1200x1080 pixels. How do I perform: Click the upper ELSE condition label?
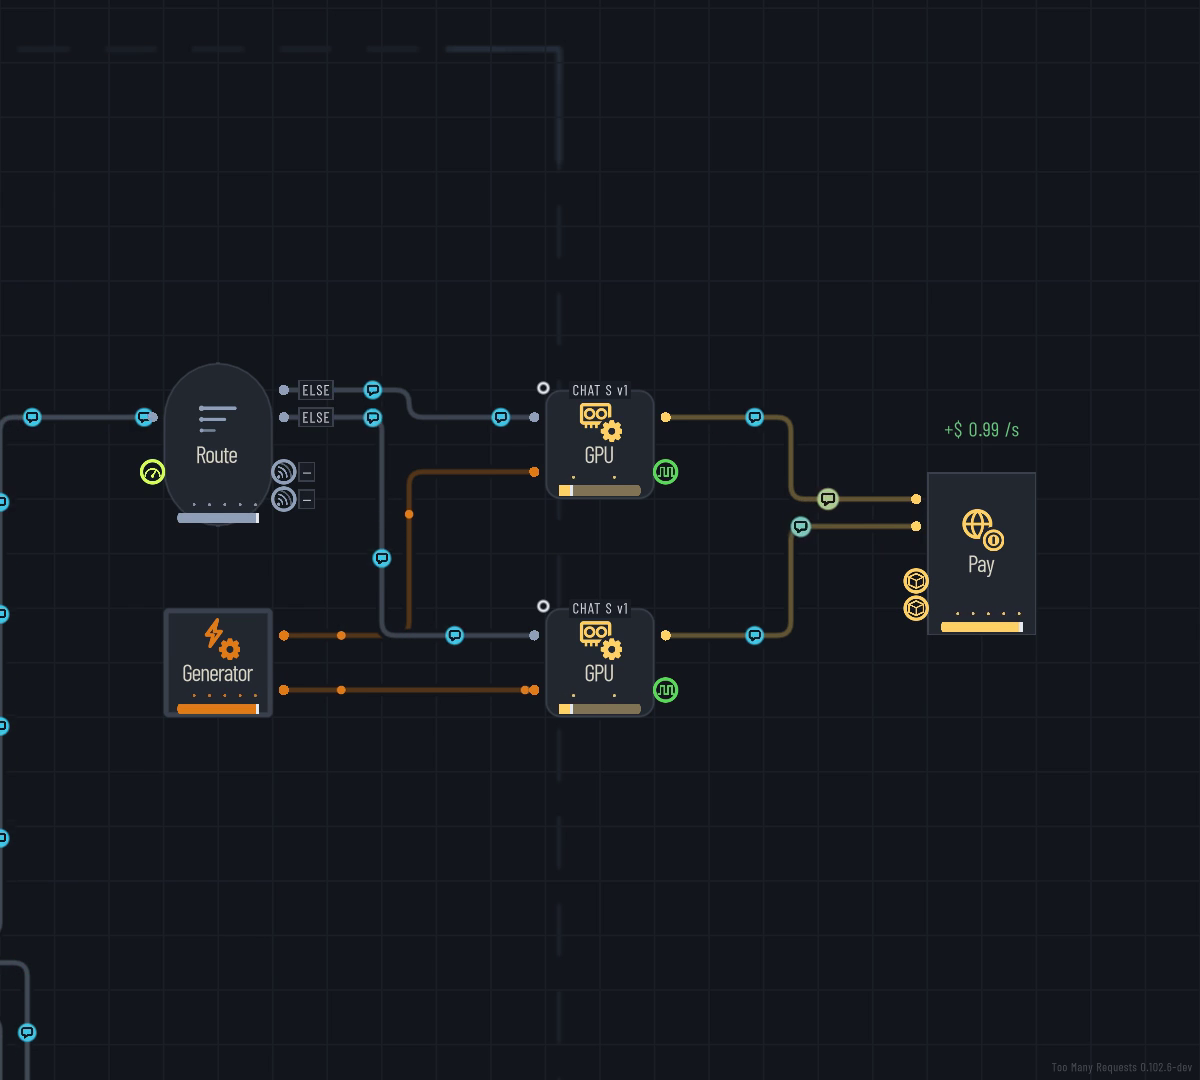click(x=316, y=390)
